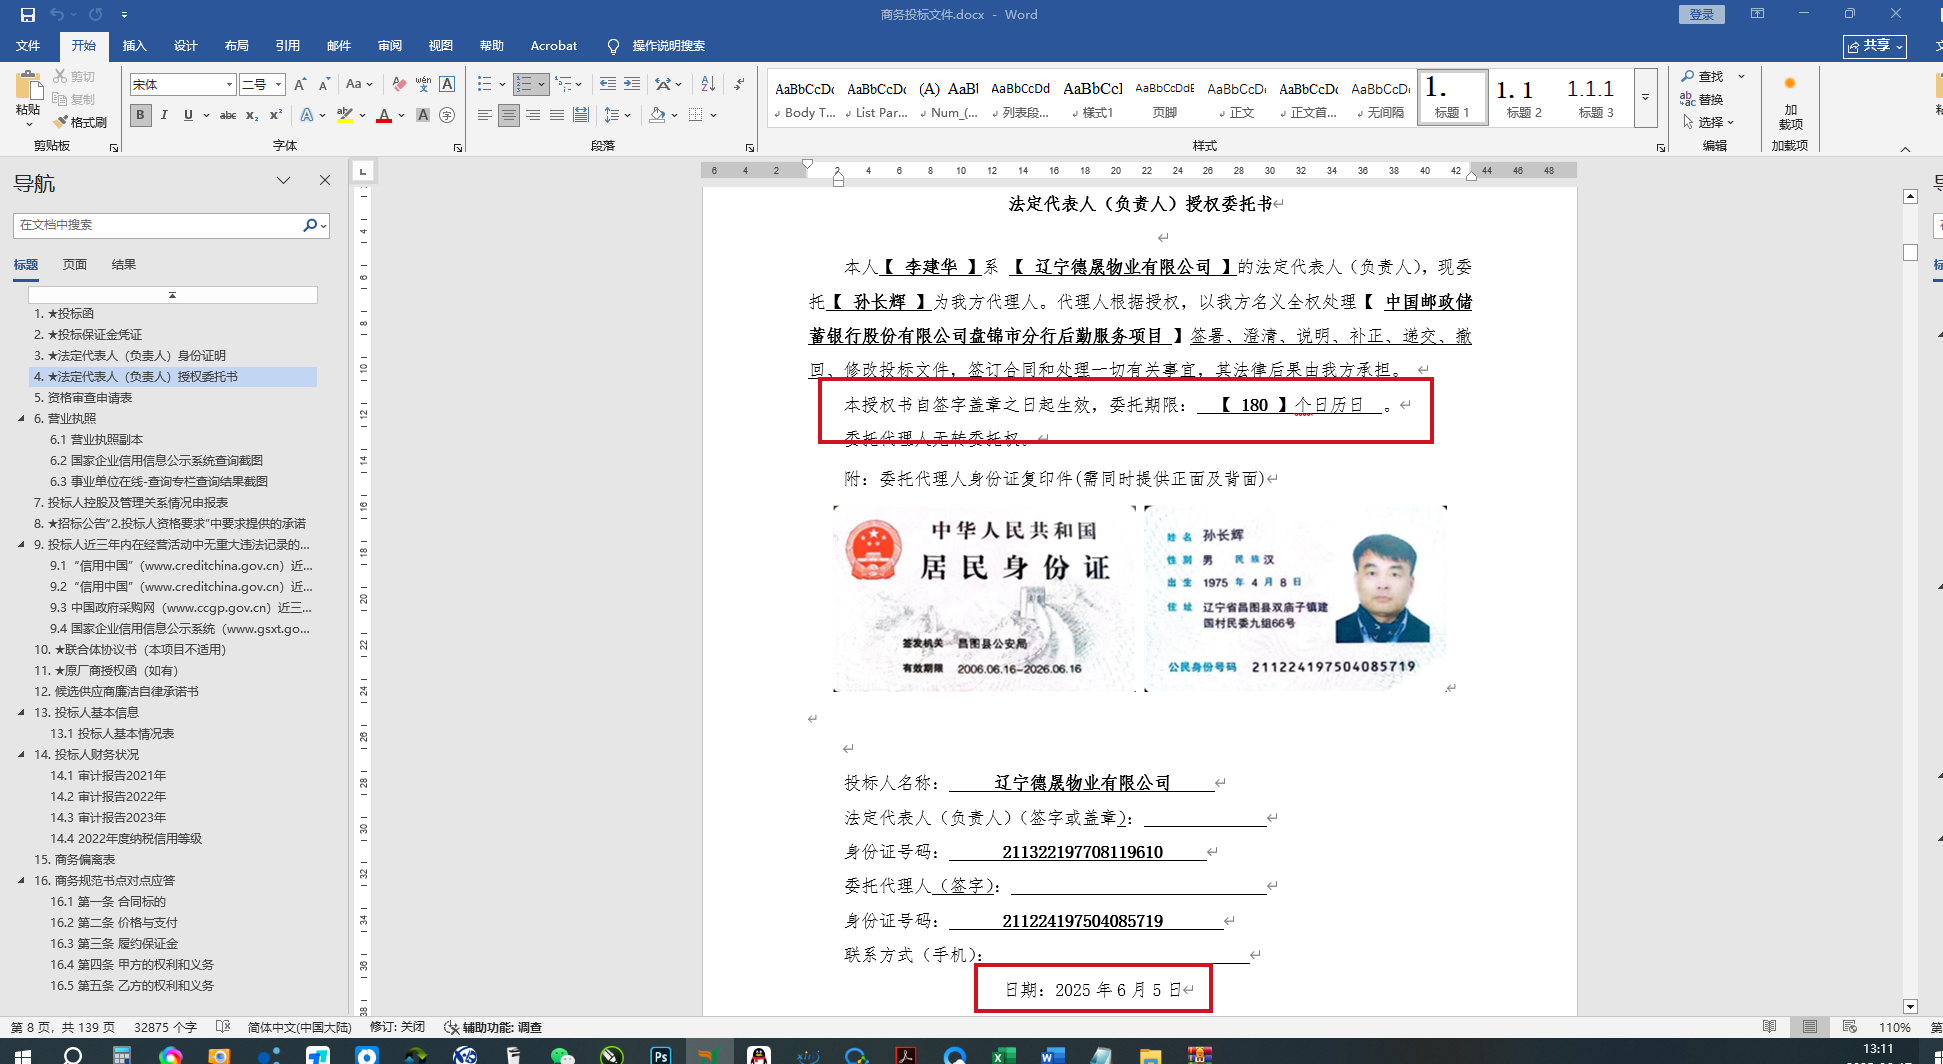Justify the paragraph text
The image size is (1943, 1064).
pyautogui.click(x=557, y=115)
